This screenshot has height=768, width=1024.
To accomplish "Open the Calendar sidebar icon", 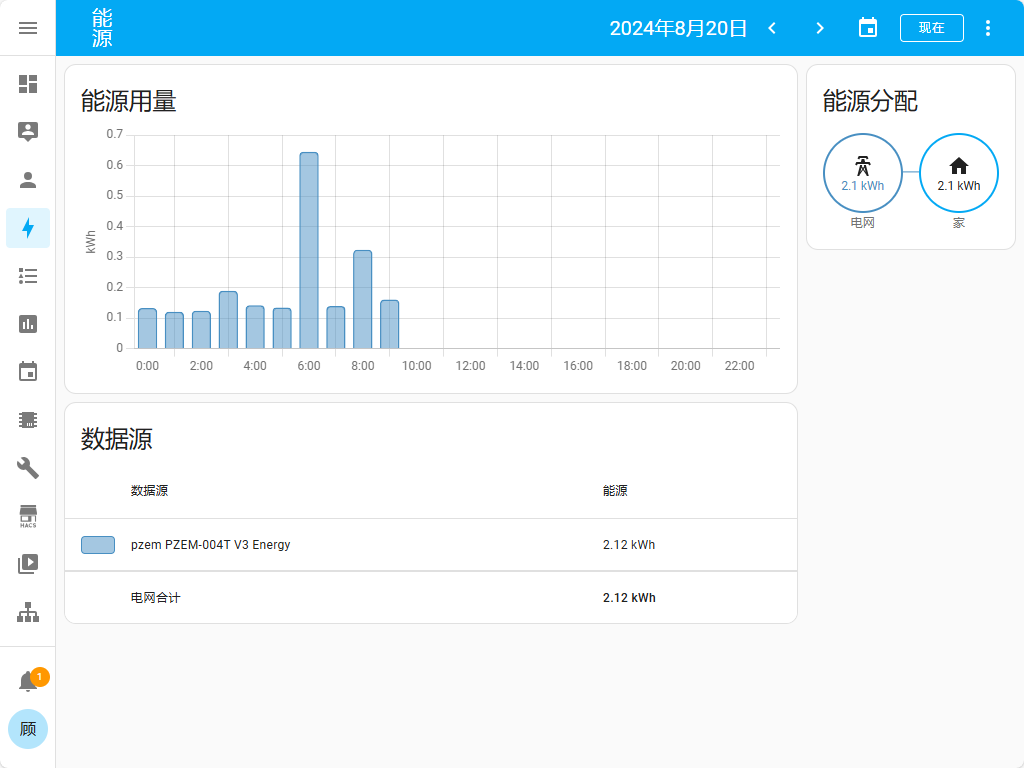I will click(28, 372).
